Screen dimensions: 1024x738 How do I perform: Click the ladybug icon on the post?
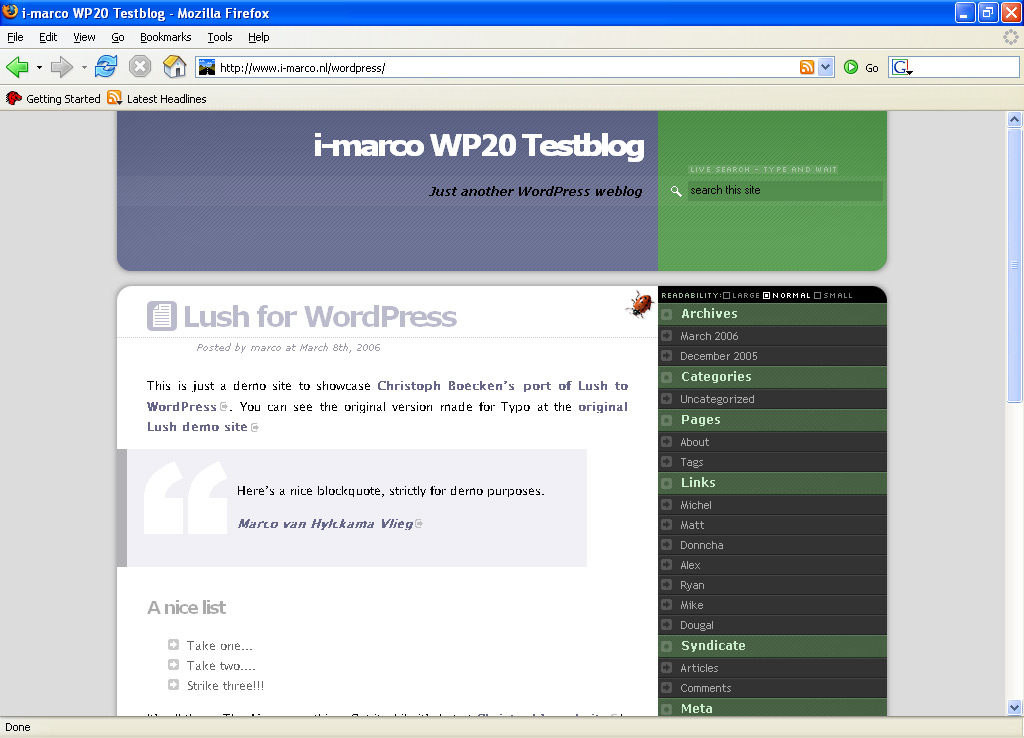(640, 304)
